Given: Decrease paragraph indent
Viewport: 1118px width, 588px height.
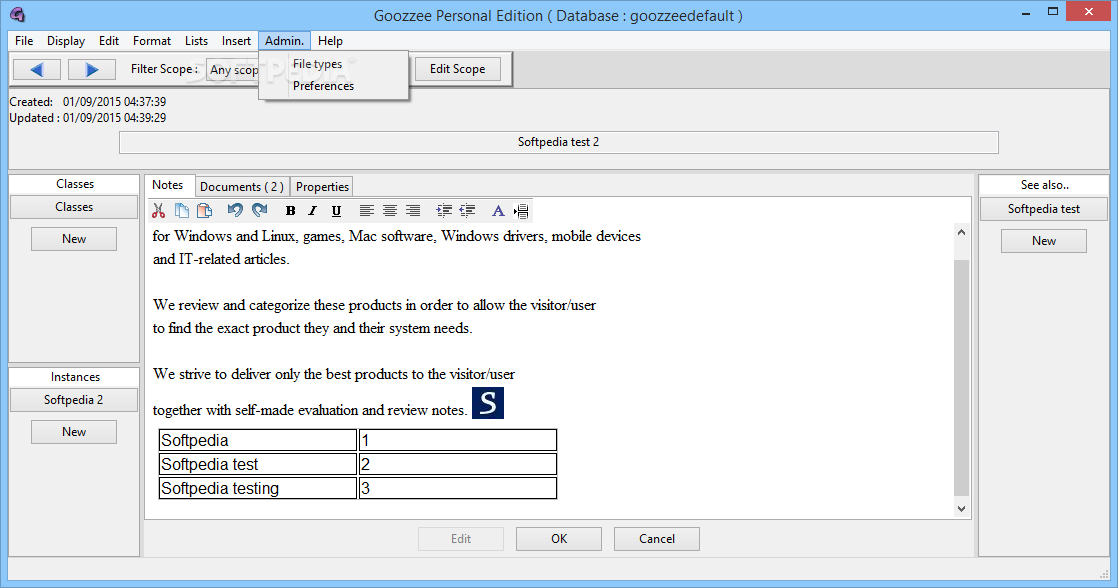Looking at the screenshot, I should coord(468,210).
